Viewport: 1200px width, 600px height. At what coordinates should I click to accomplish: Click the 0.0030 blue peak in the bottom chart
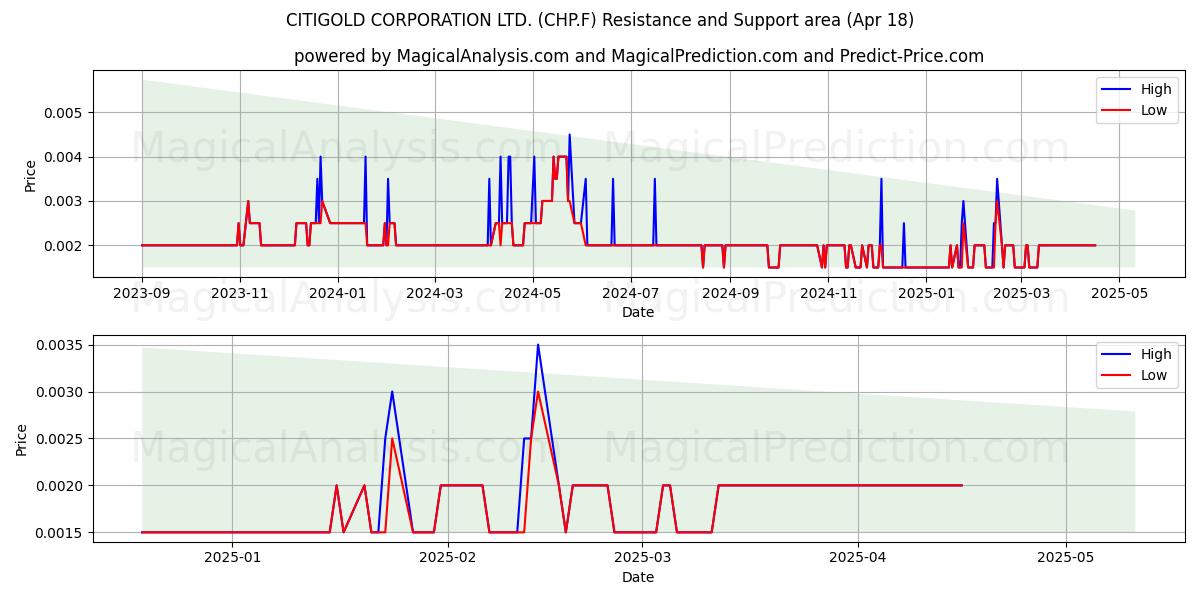[x=392, y=392]
